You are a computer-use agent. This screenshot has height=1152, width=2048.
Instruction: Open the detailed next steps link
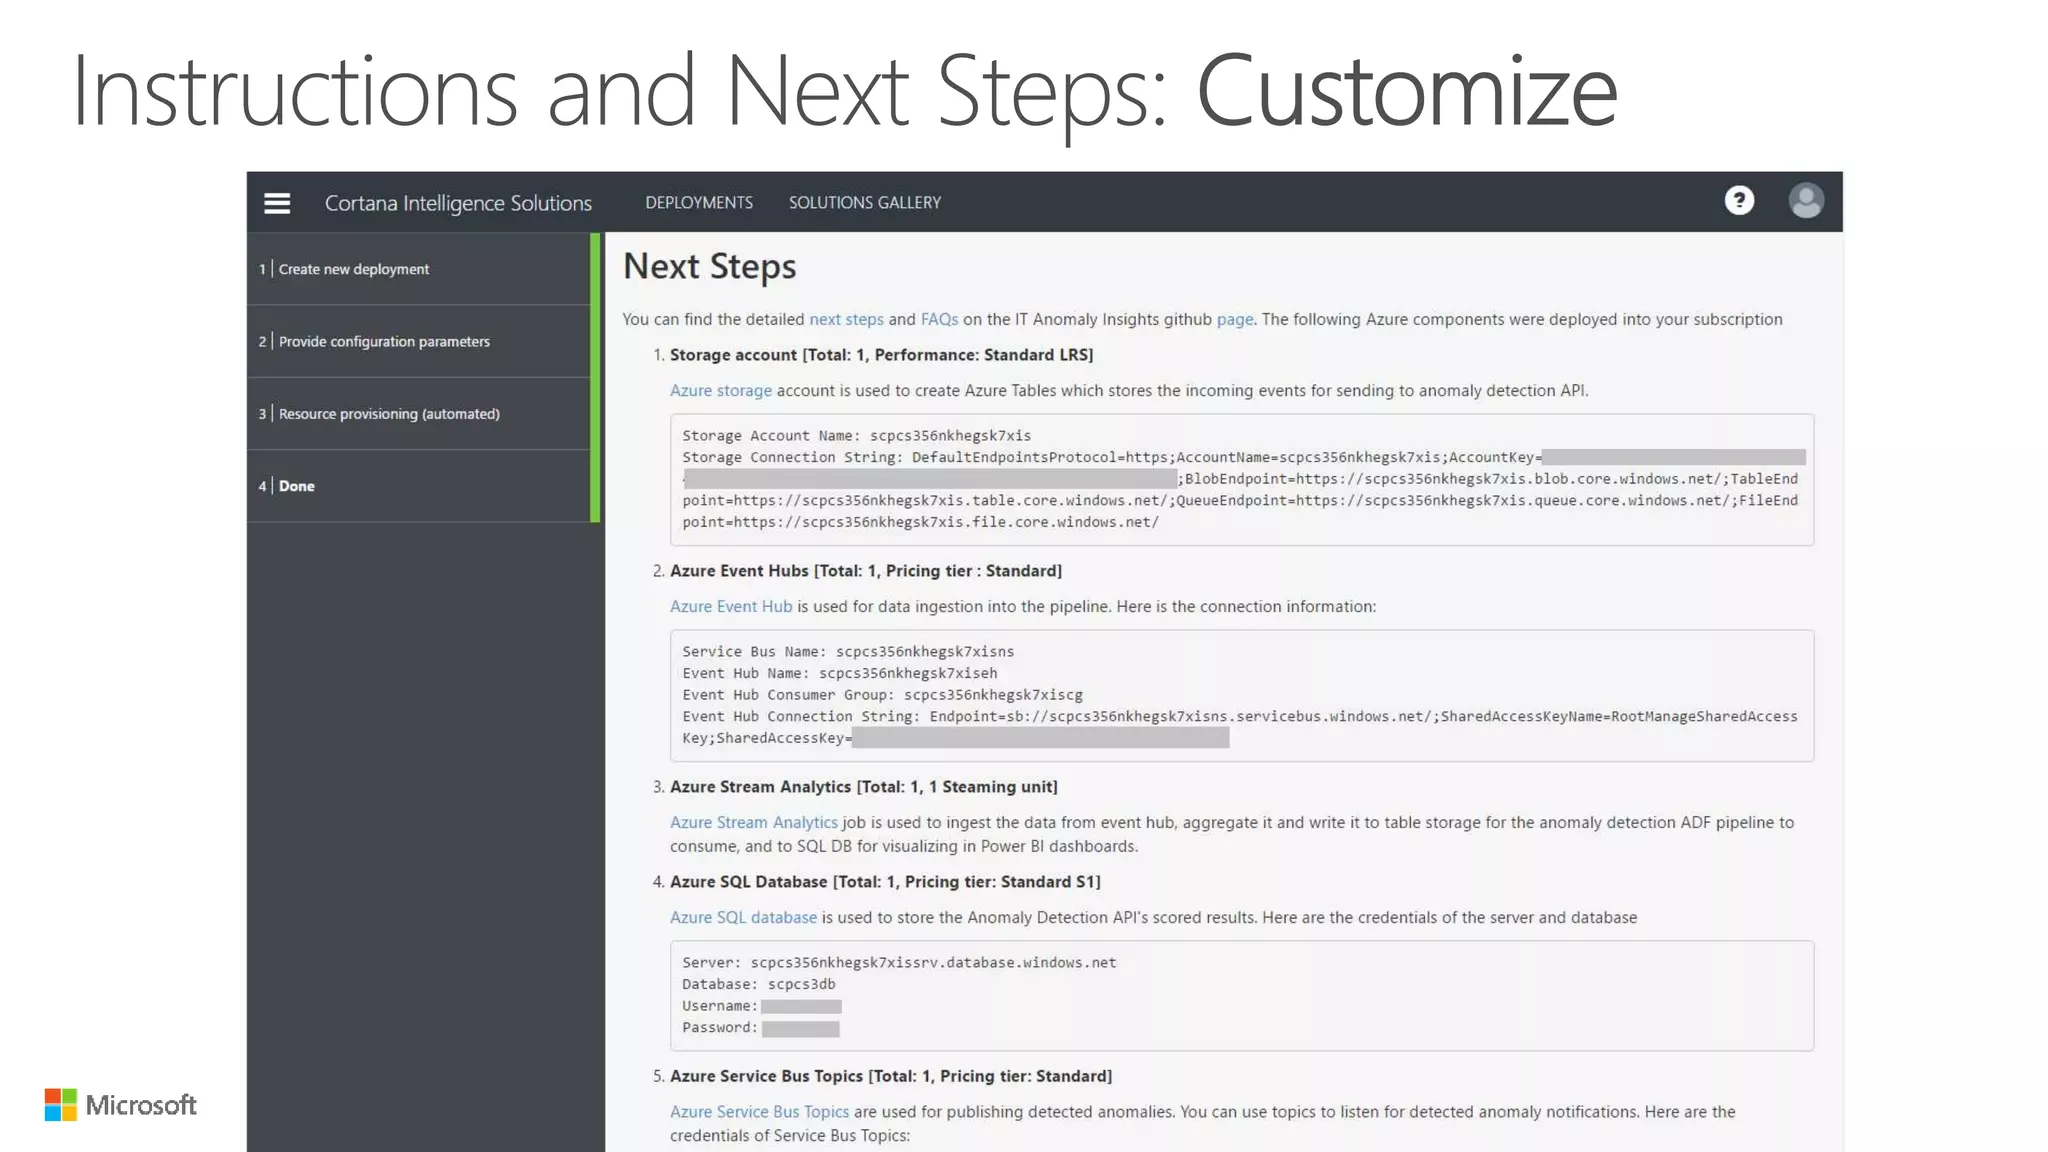click(846, 319)
